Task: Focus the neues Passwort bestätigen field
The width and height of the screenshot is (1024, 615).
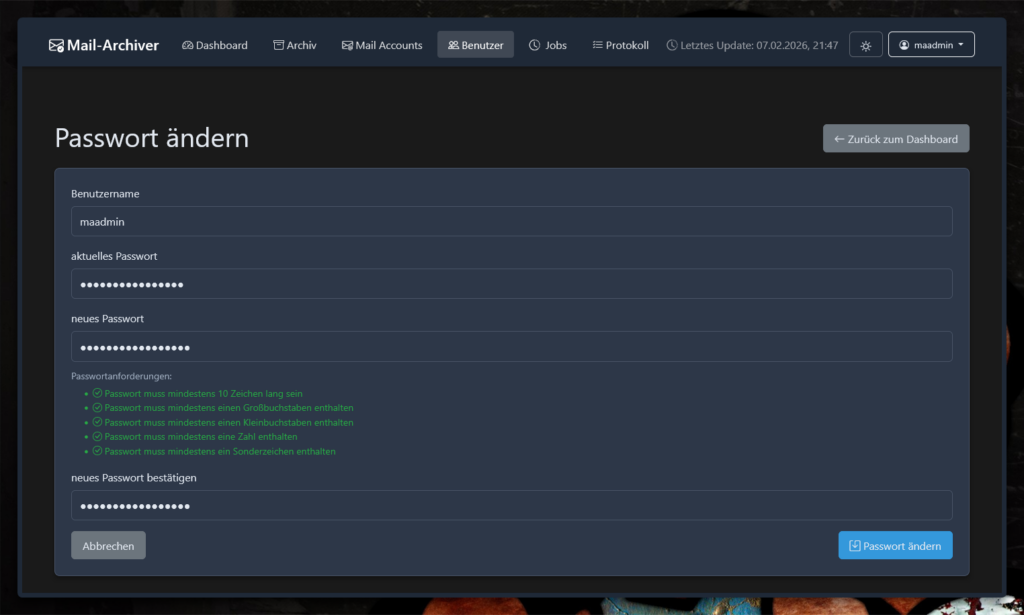Action: click(511, 505)
